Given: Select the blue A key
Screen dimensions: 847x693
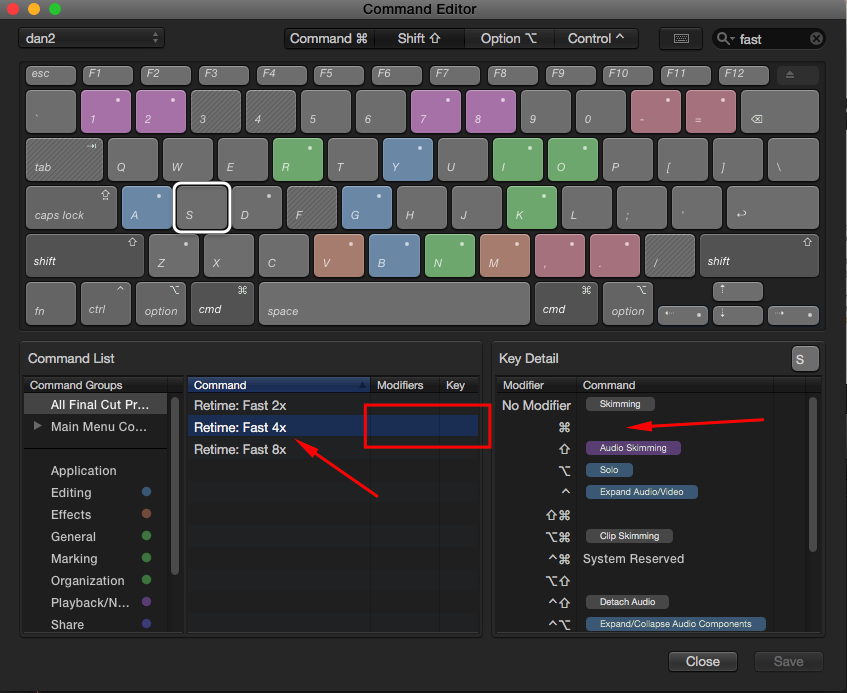Looking at the screenshot, I should coord(147,208).
